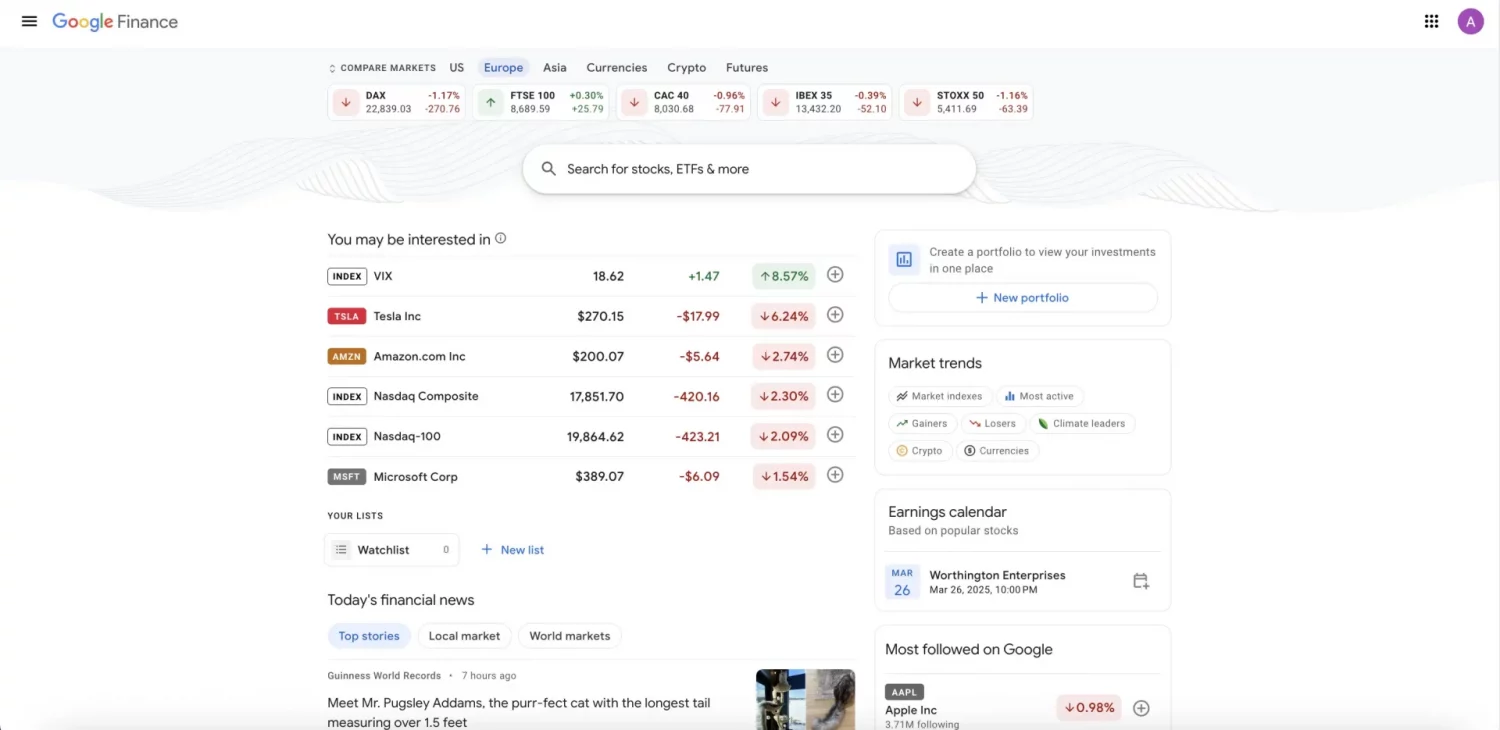Screen dimensions: 1500x730
Task: Open the Watchlist
Action: click(x=392, y=550)
